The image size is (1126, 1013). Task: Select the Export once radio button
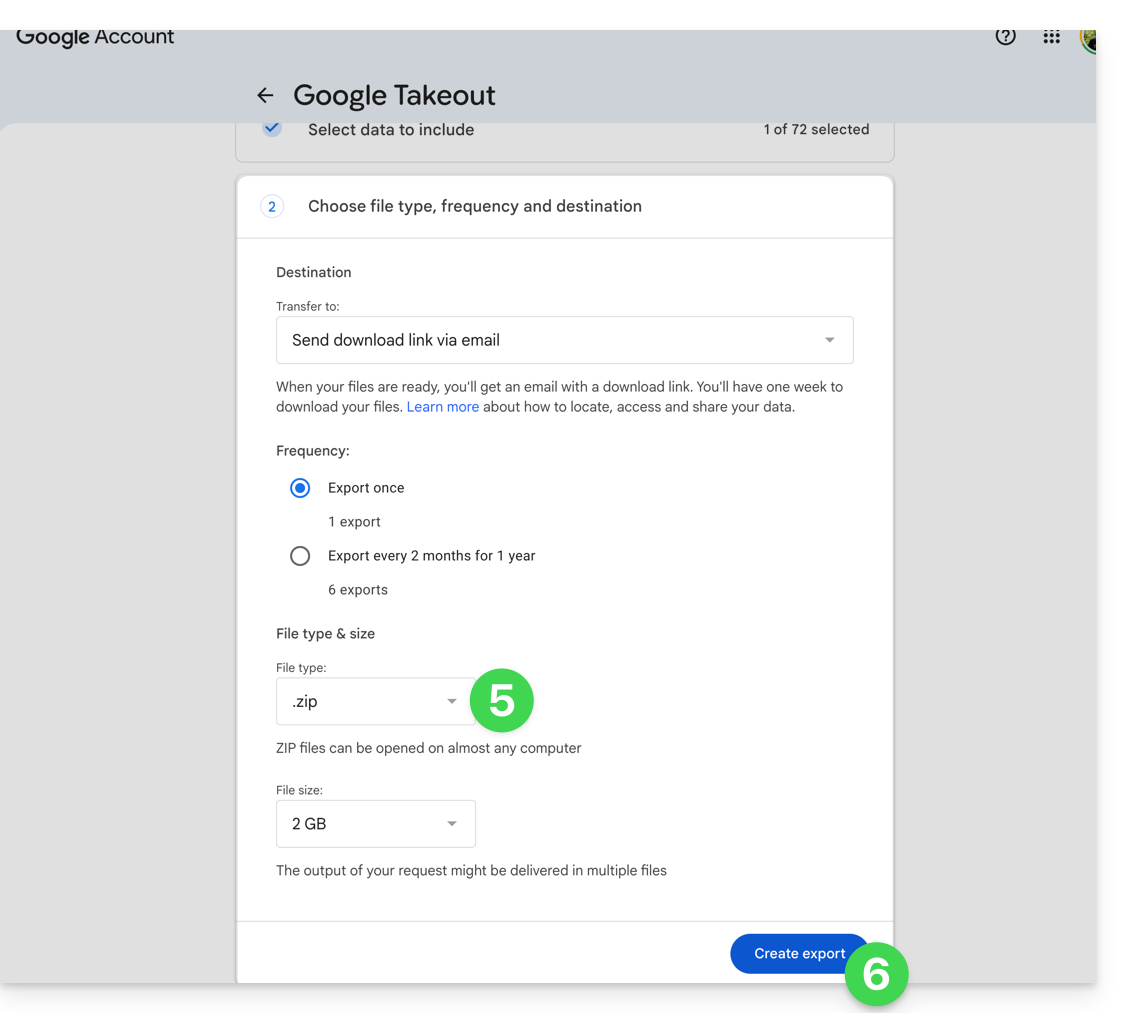(x=300, y=488)
